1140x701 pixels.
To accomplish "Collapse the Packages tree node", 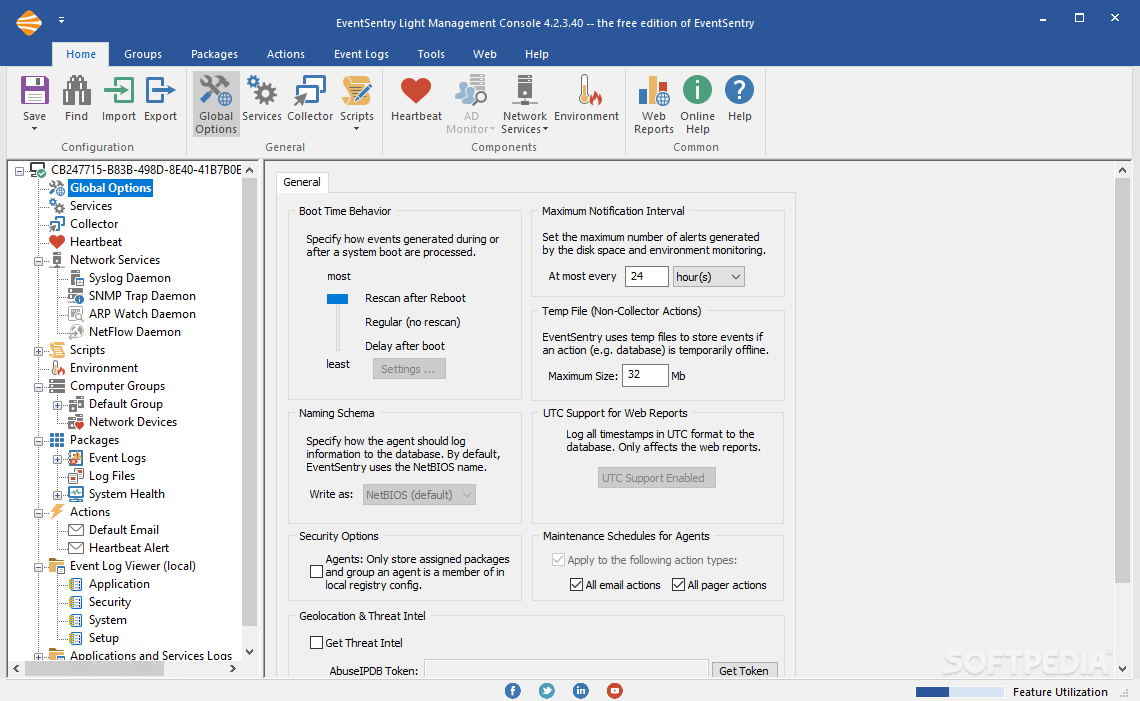I will pyautogui.click(x=39, y=441).
